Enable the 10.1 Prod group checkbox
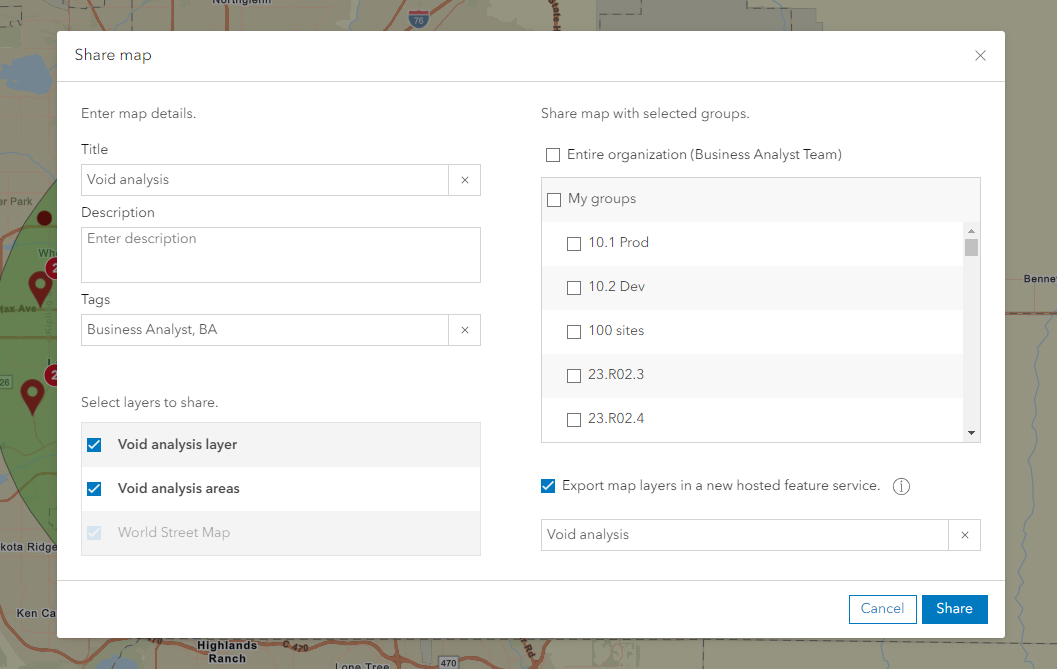 (x=573, y=243)
